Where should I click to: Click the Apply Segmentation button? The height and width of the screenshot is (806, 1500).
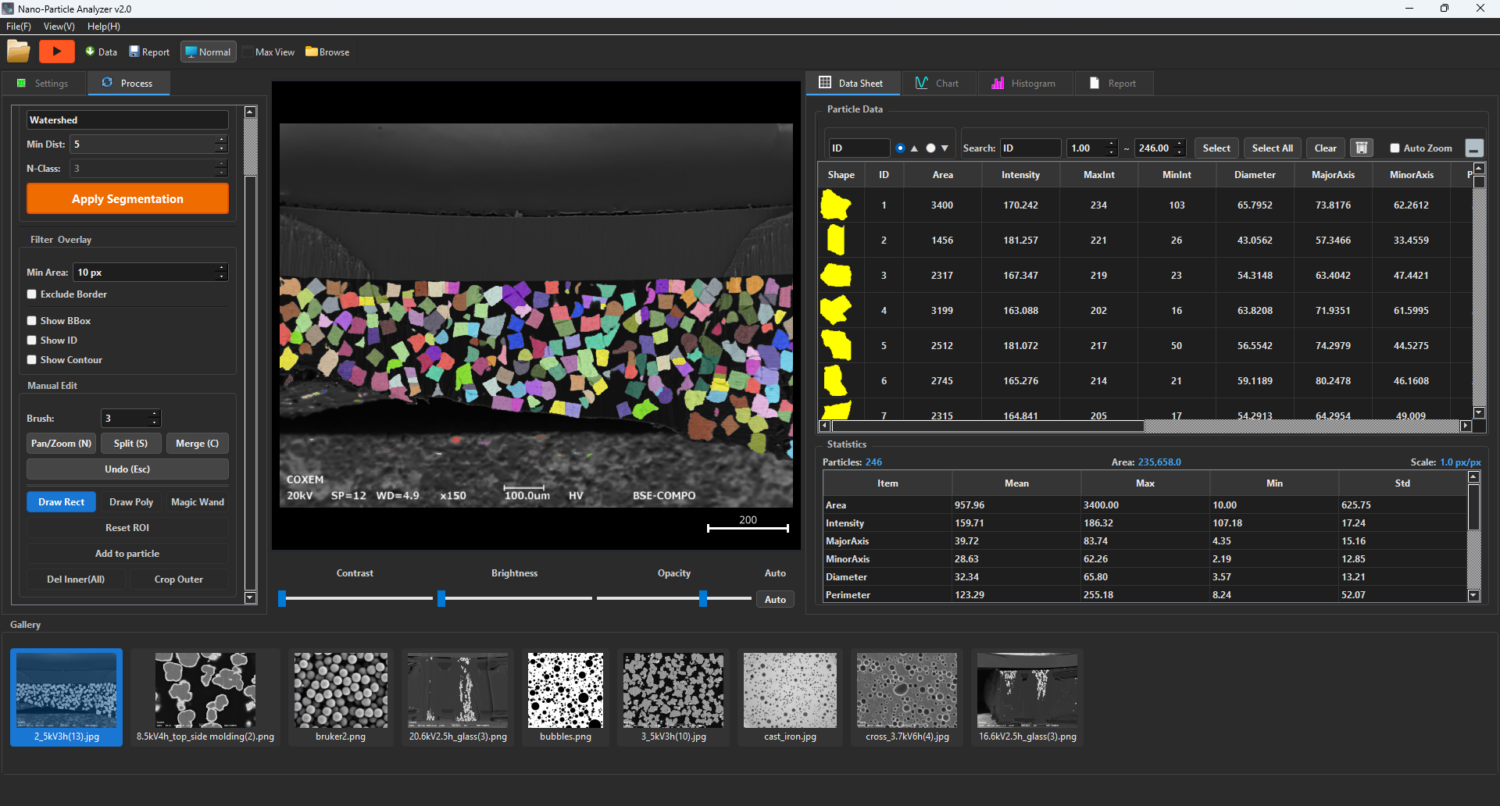(x=127, y=199)
